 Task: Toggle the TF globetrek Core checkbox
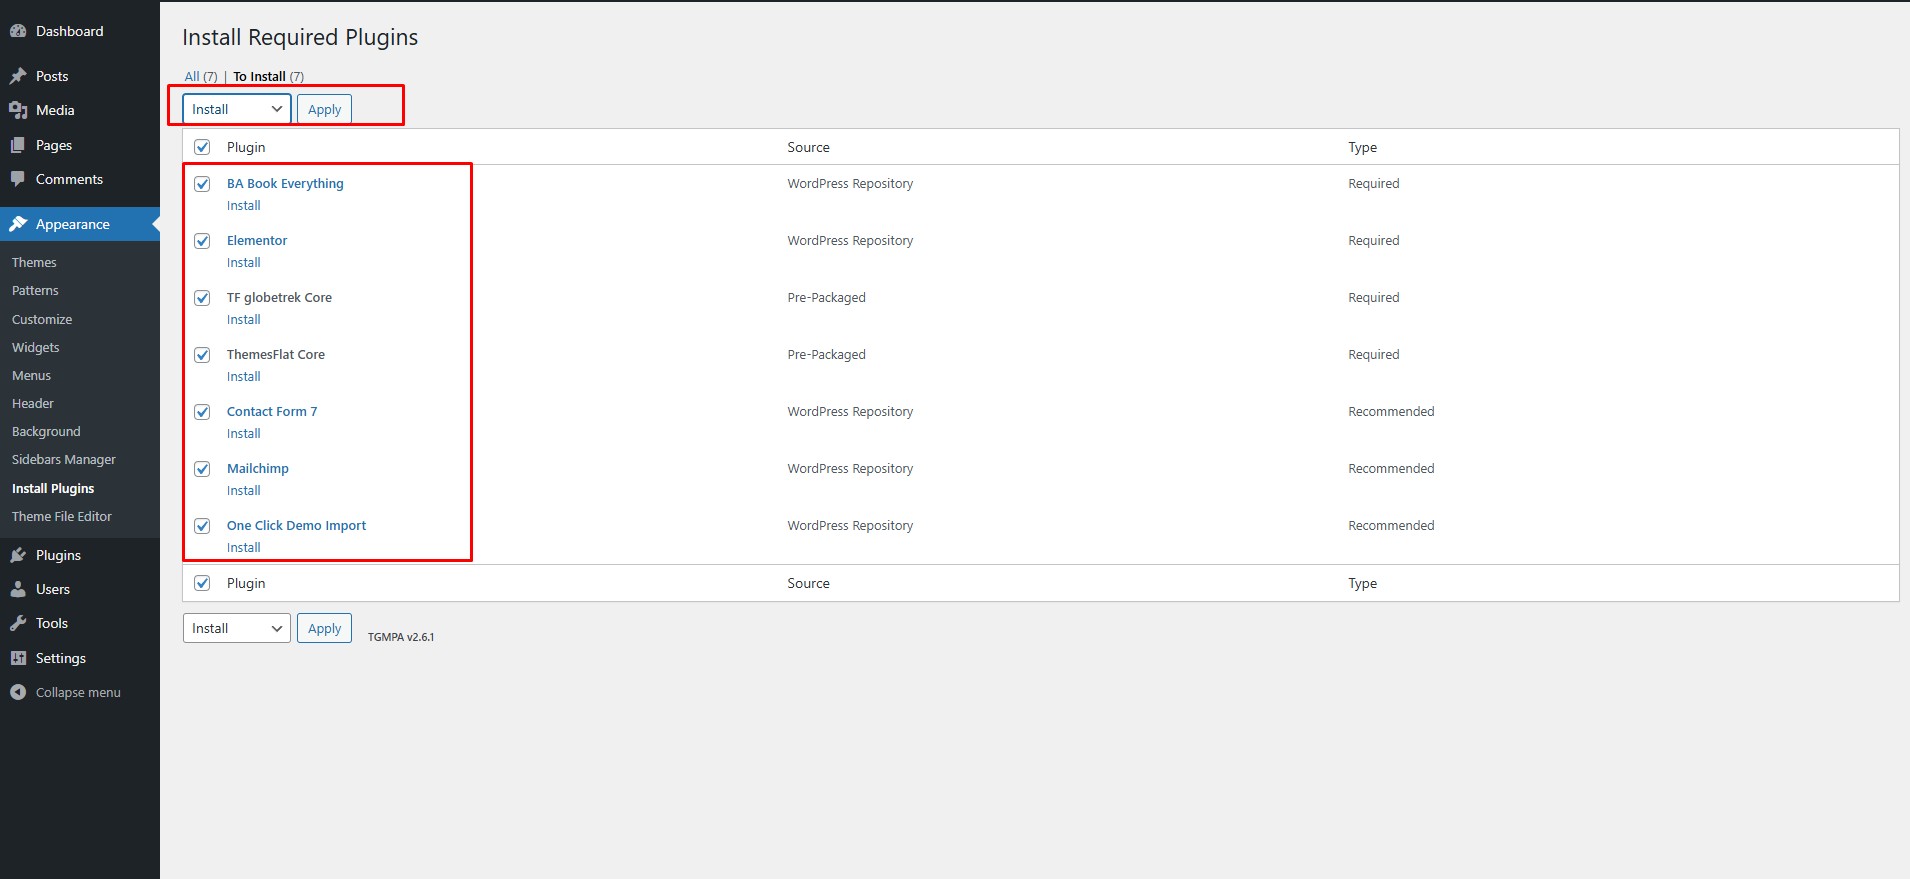pyautogui.click(x=202, y=298)
